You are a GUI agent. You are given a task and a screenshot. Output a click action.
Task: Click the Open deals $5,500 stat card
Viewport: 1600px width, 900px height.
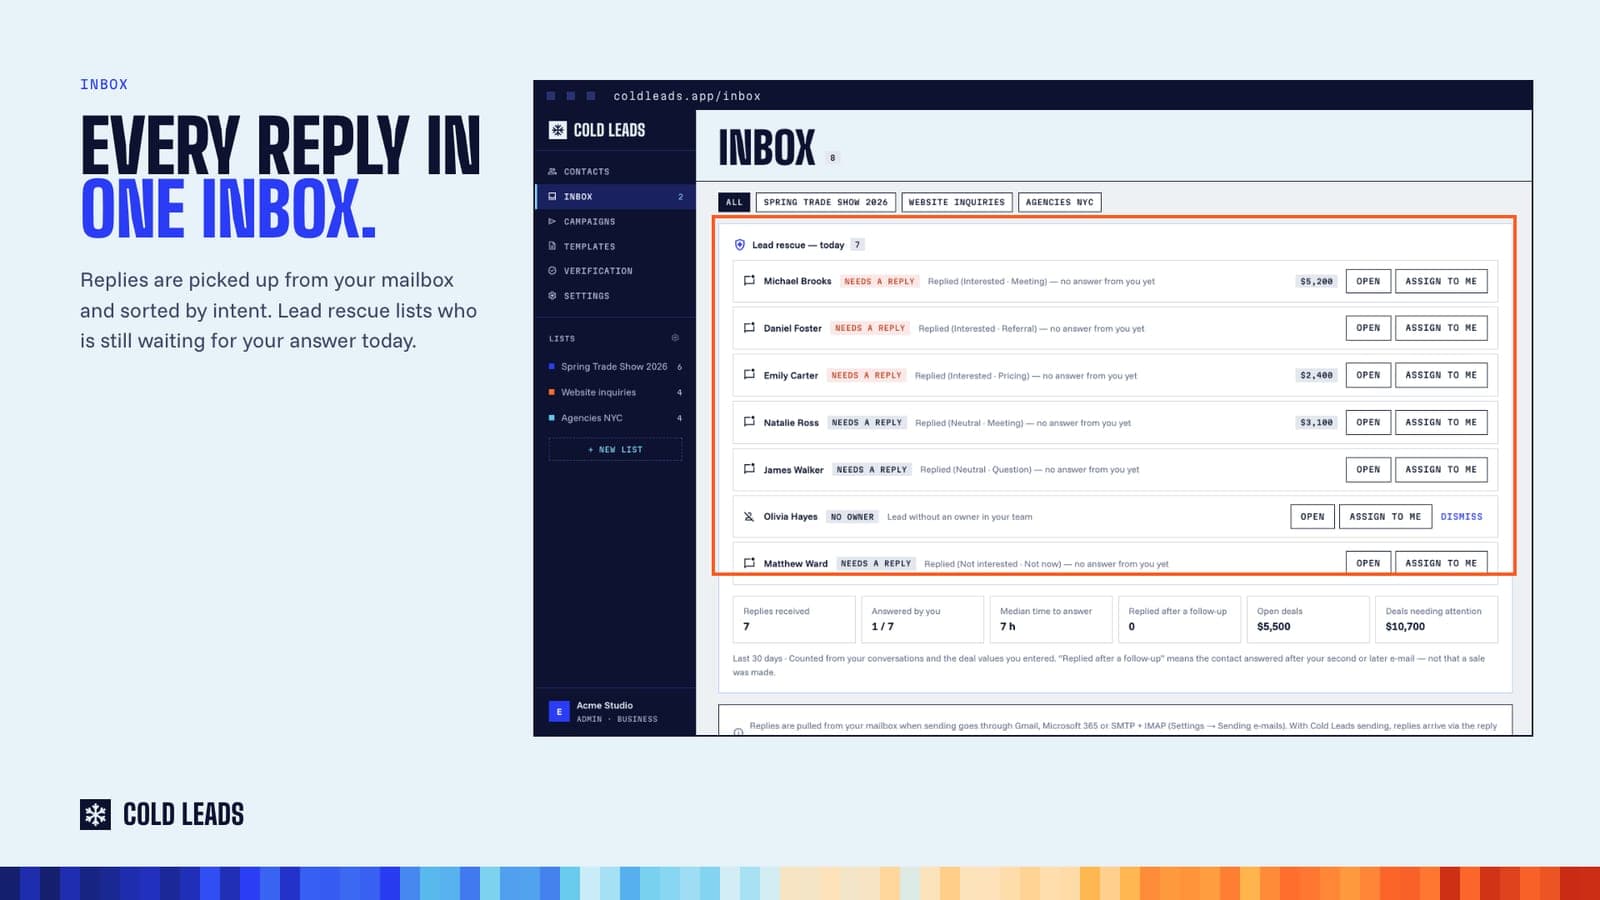[x=1307, y=619]
